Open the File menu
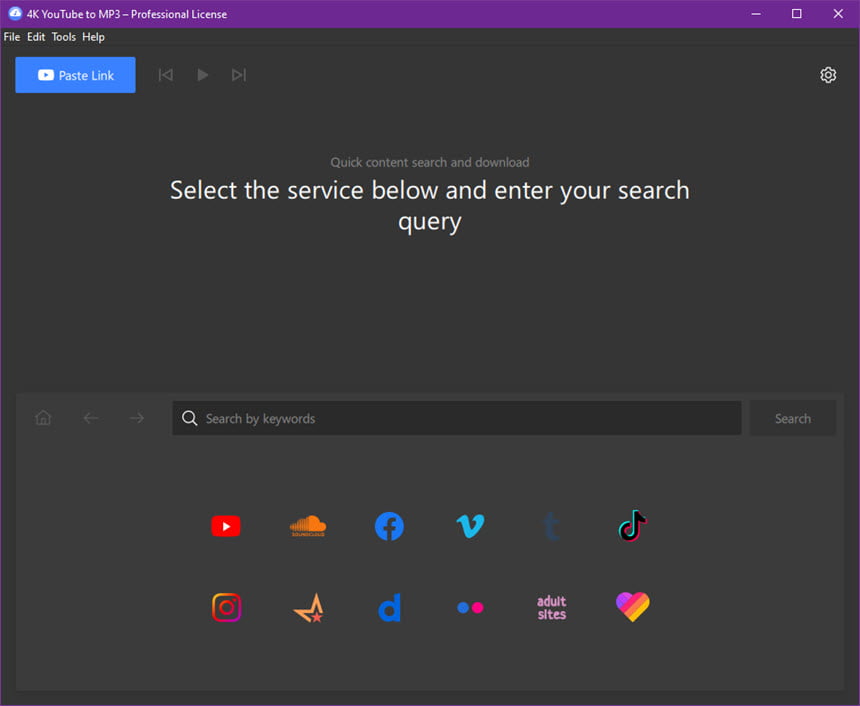 [x=12, y=37]
